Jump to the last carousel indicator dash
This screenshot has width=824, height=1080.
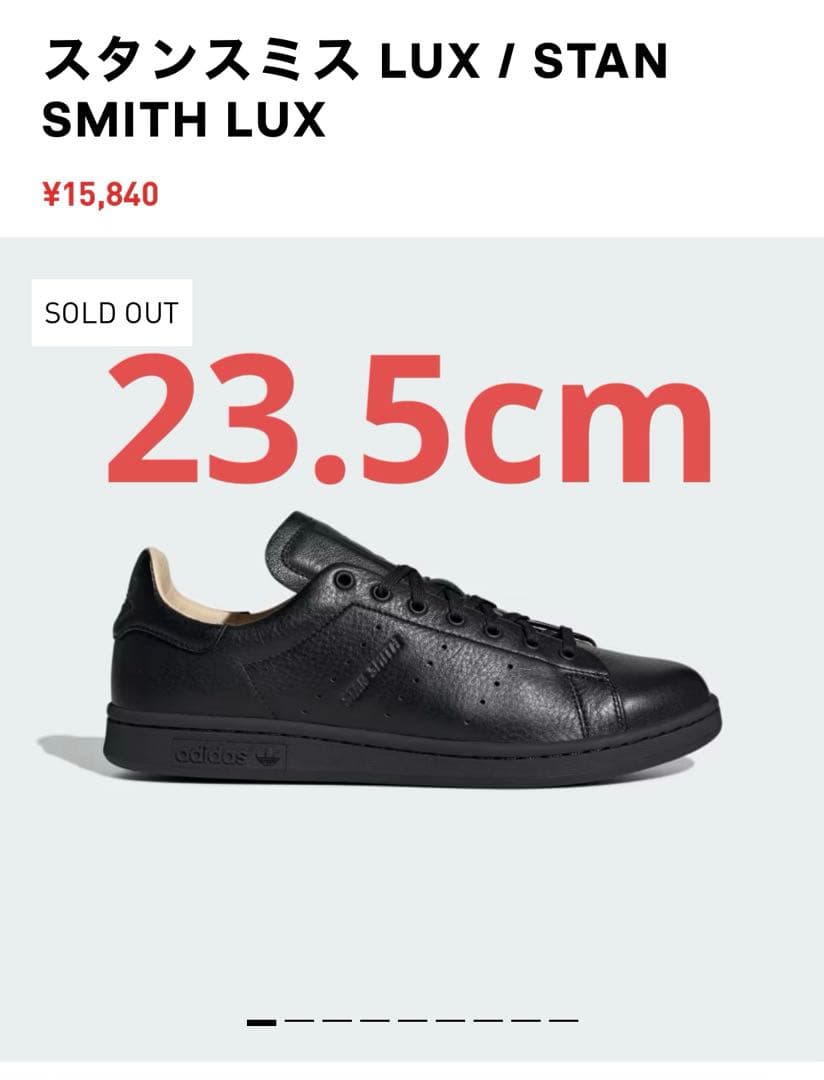pos(562,1021)
